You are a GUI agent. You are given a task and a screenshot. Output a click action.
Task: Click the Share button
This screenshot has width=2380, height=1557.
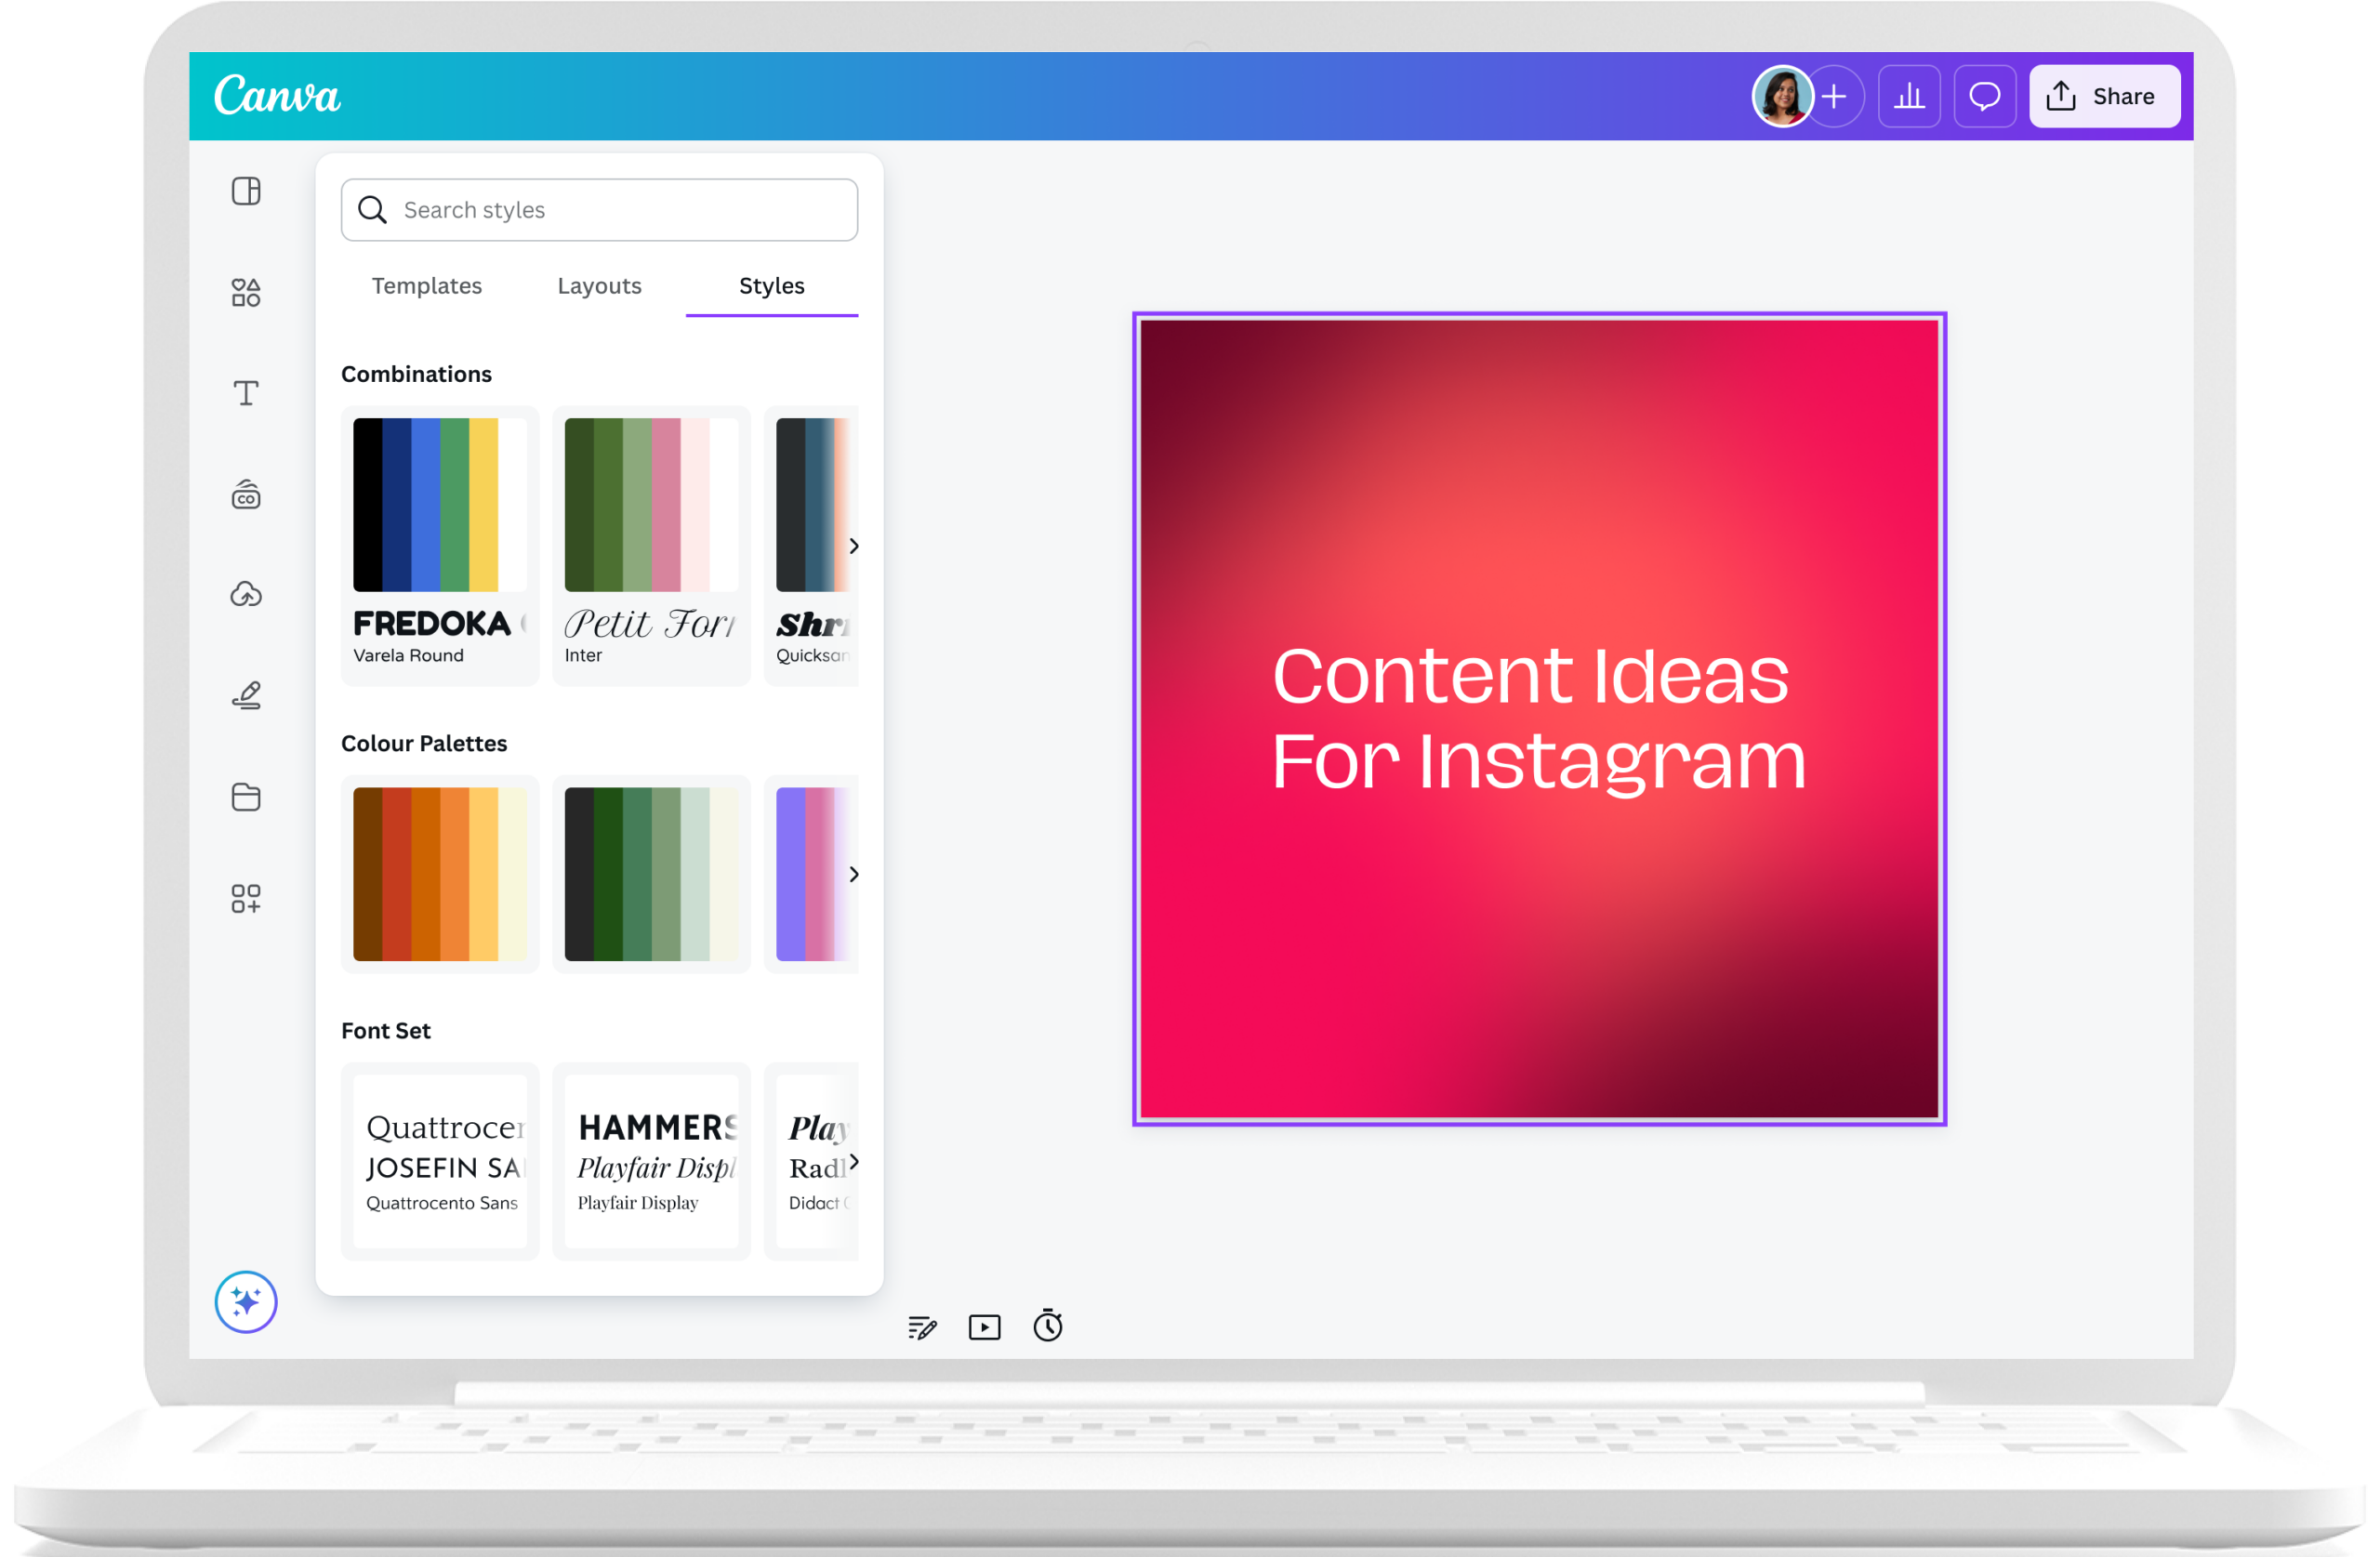[2105, 96]
